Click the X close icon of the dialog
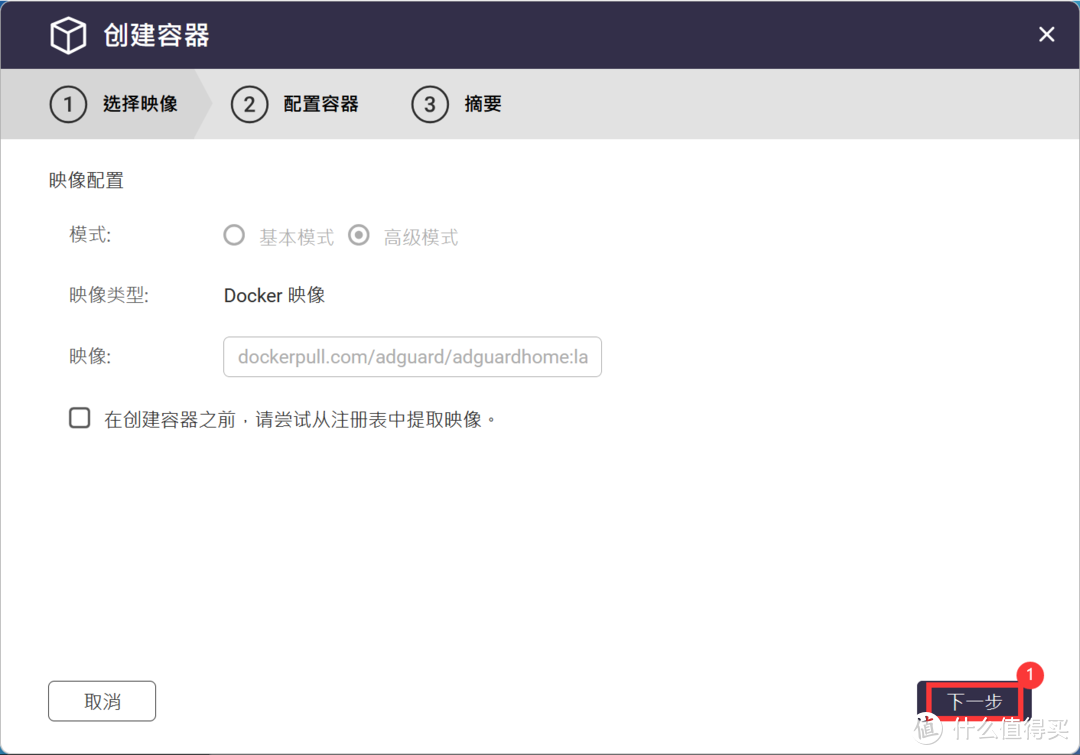Image resolution: width=1080 pixels, height=755 pixels. [1046, 34]
